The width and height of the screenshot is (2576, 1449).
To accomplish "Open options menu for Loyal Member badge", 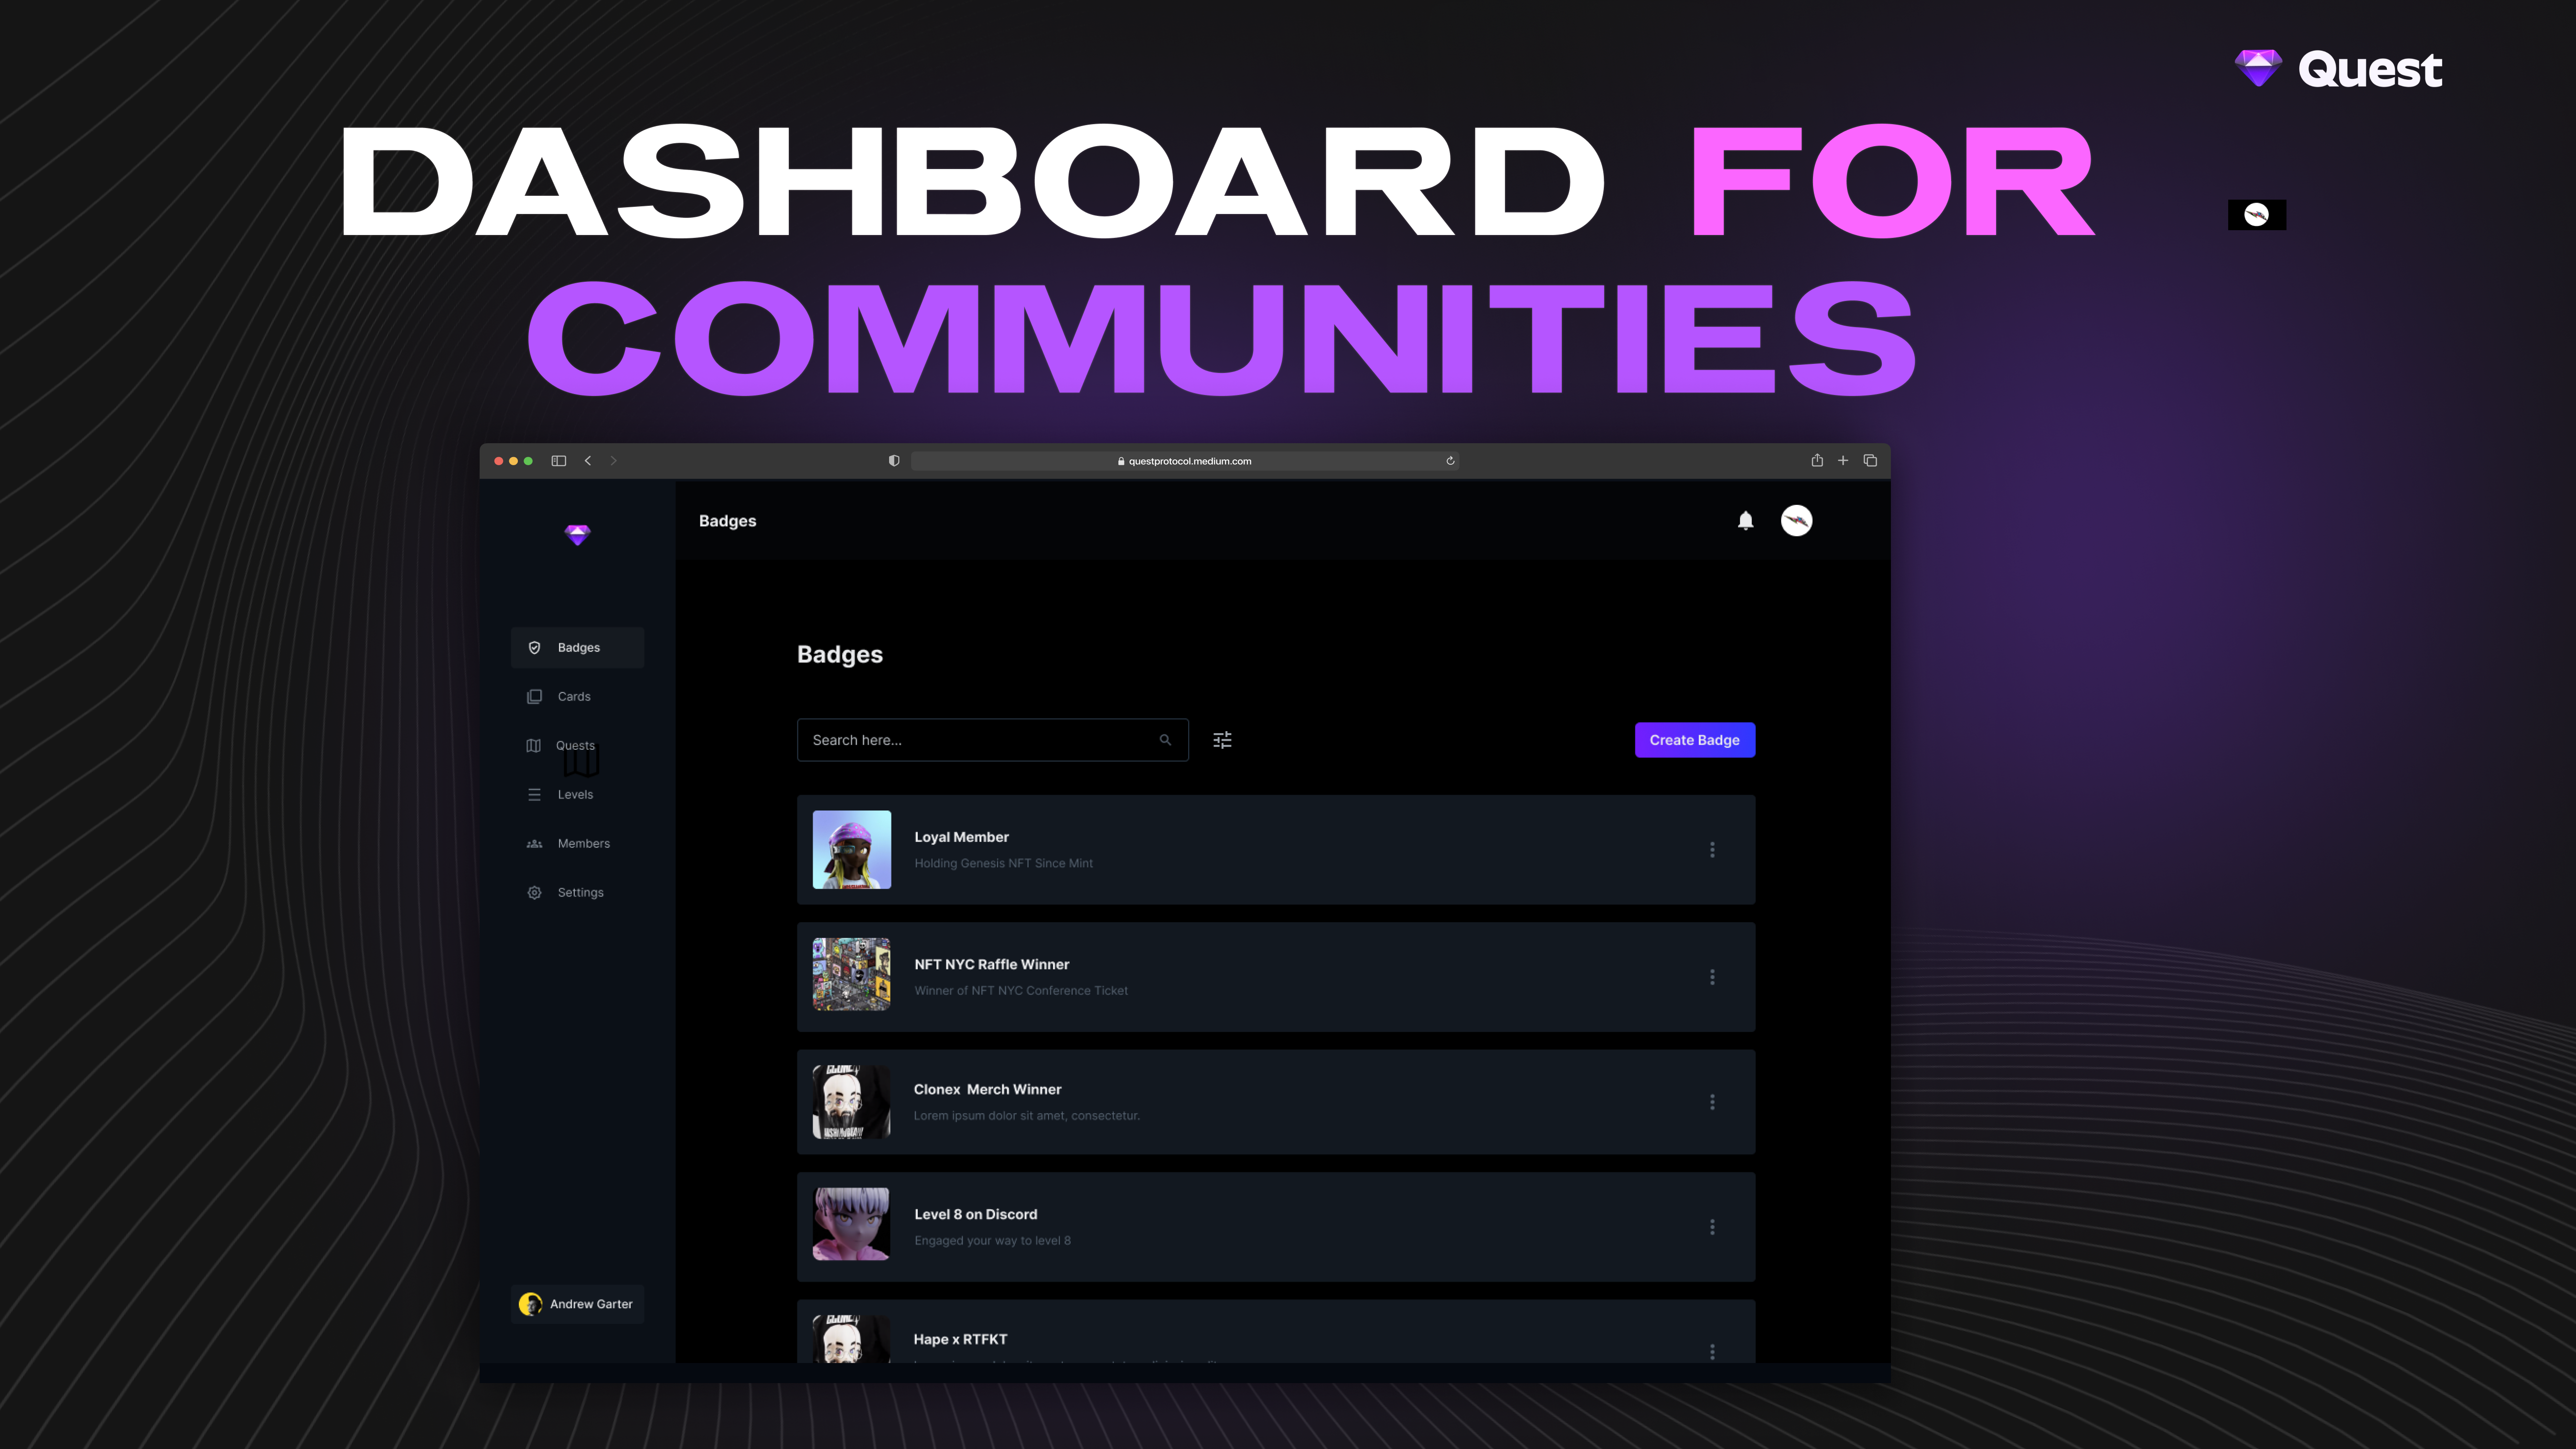I will tap(1712, 849).
